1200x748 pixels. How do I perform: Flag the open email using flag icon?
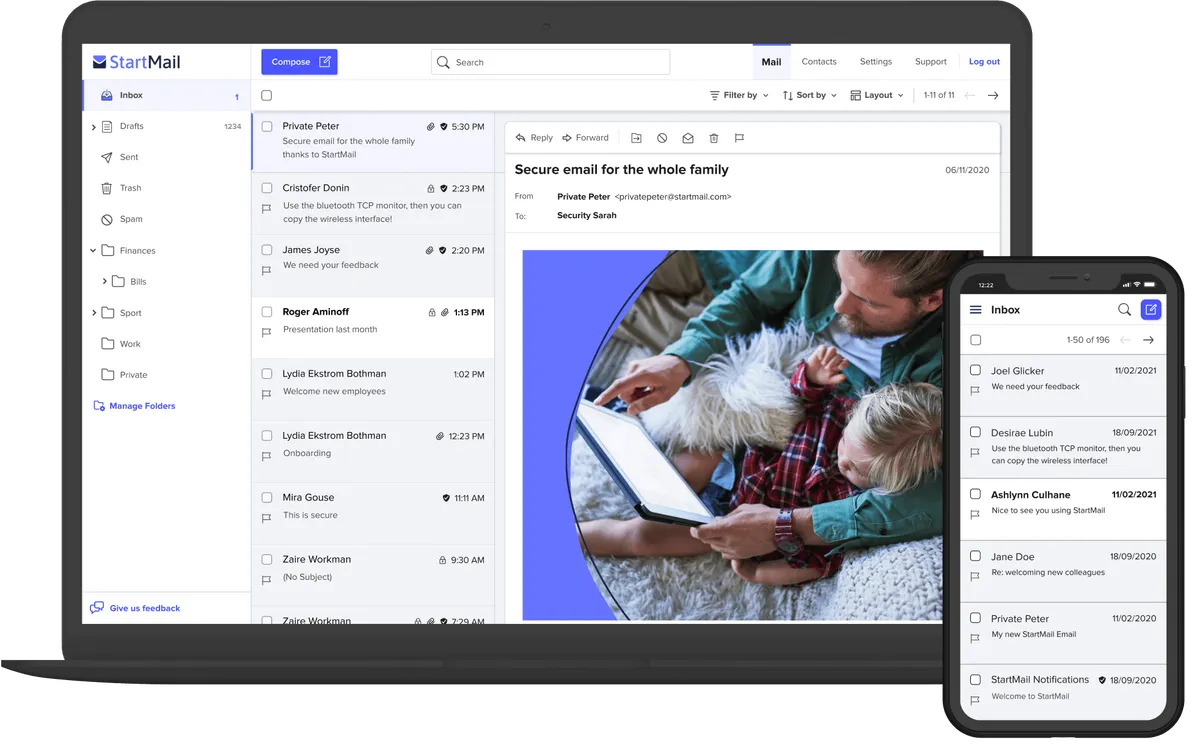point(739,138)
